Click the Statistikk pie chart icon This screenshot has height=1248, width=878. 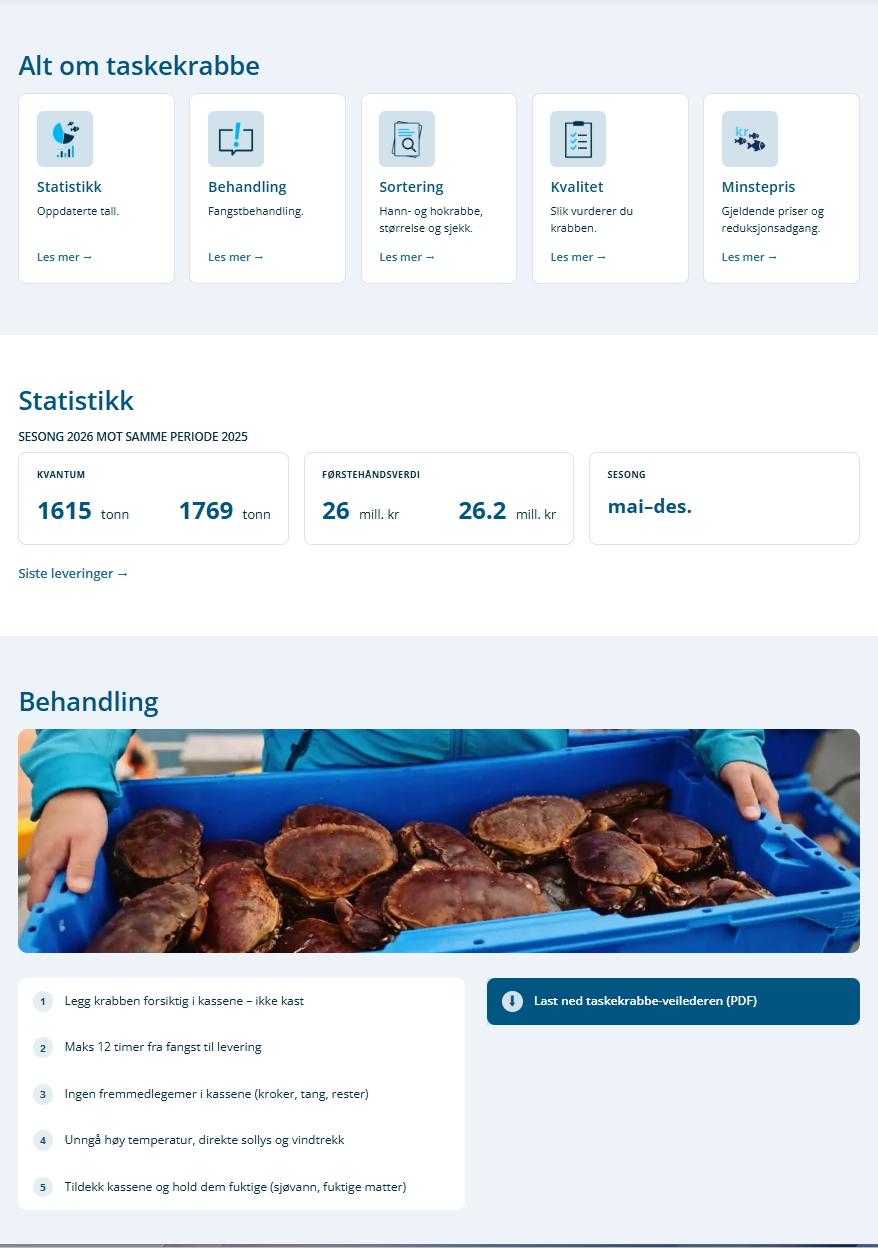coord(65,139)
